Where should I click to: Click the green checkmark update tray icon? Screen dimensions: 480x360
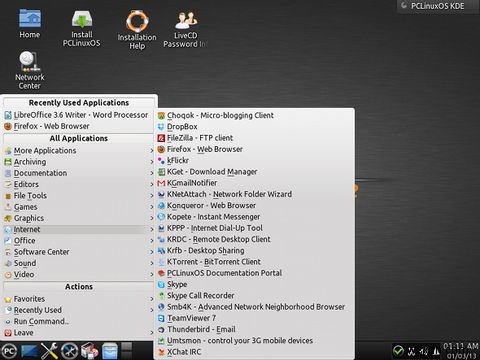point(398,351)
